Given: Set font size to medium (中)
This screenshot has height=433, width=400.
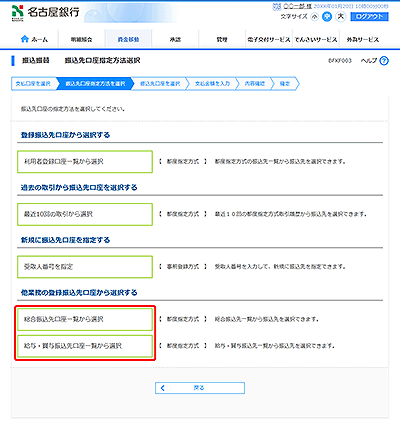Looking at the screenshot, I should coord(327,17).
